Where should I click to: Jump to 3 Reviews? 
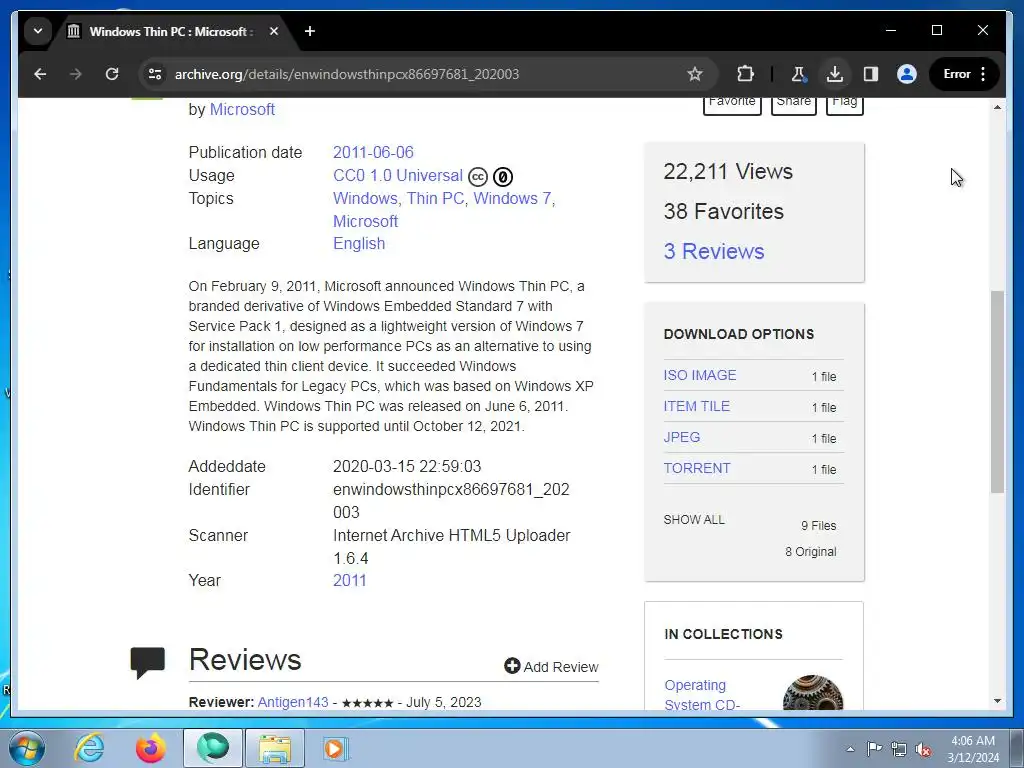pyautogui.click(x=713, y=251)
